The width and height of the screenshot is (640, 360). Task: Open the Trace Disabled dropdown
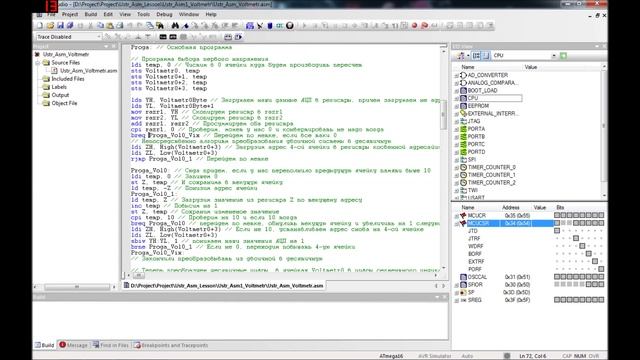tap(98, 37)
